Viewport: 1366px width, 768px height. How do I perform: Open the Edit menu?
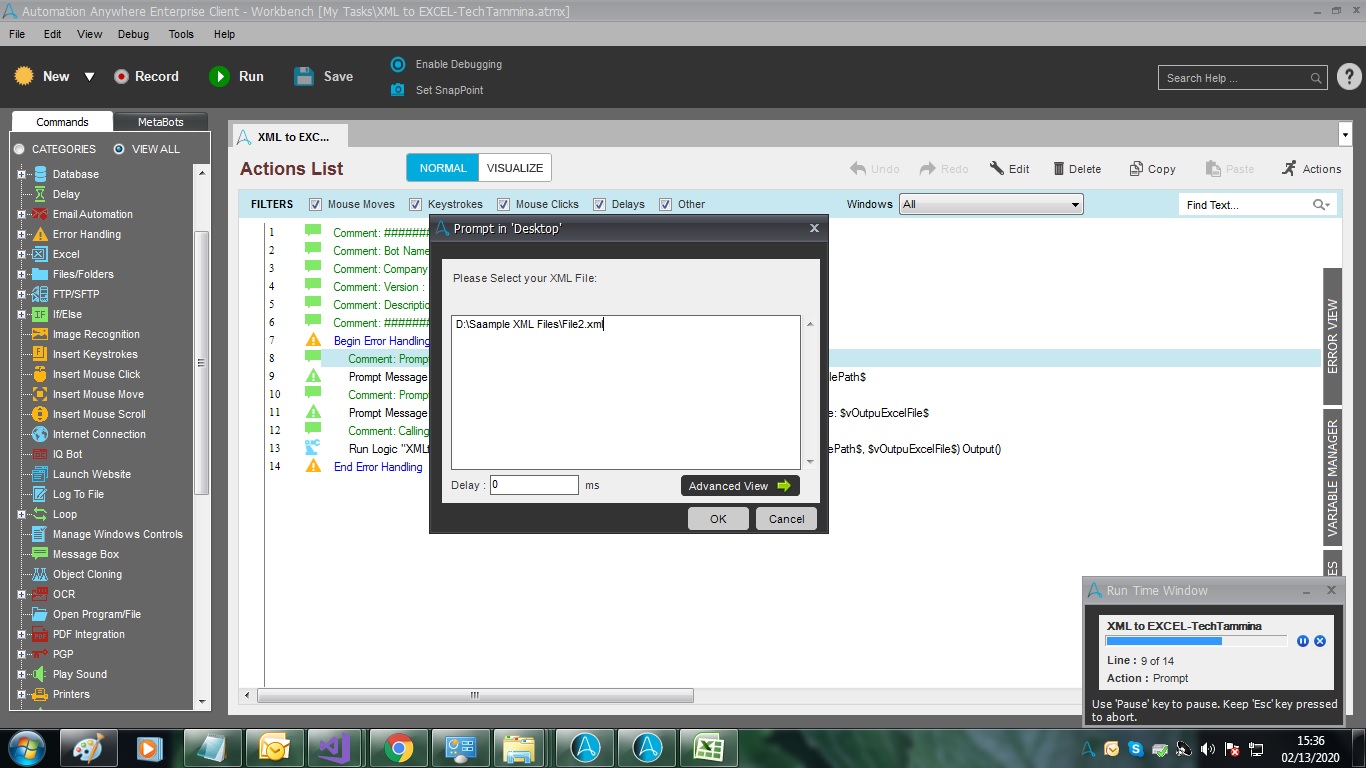click(53, 34)
